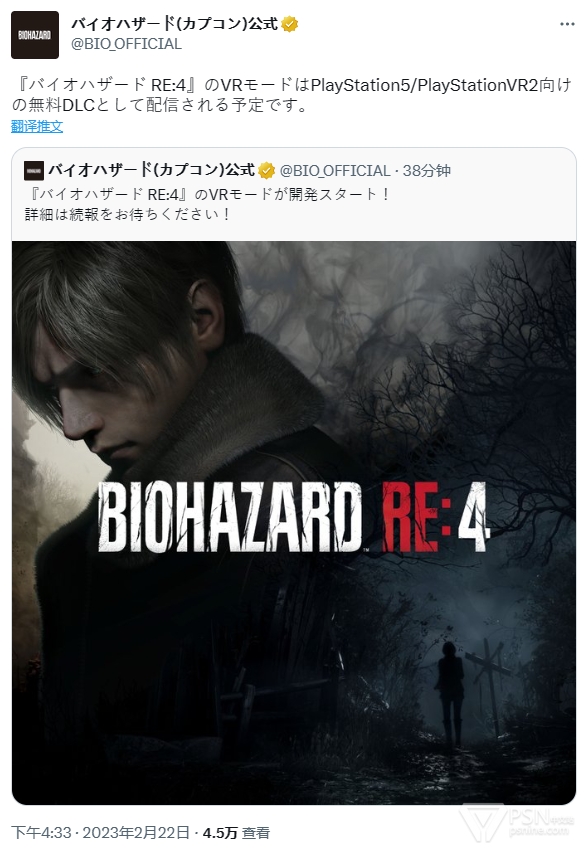Click the PSN watermark logo in the corner

[x=516, y=822]
